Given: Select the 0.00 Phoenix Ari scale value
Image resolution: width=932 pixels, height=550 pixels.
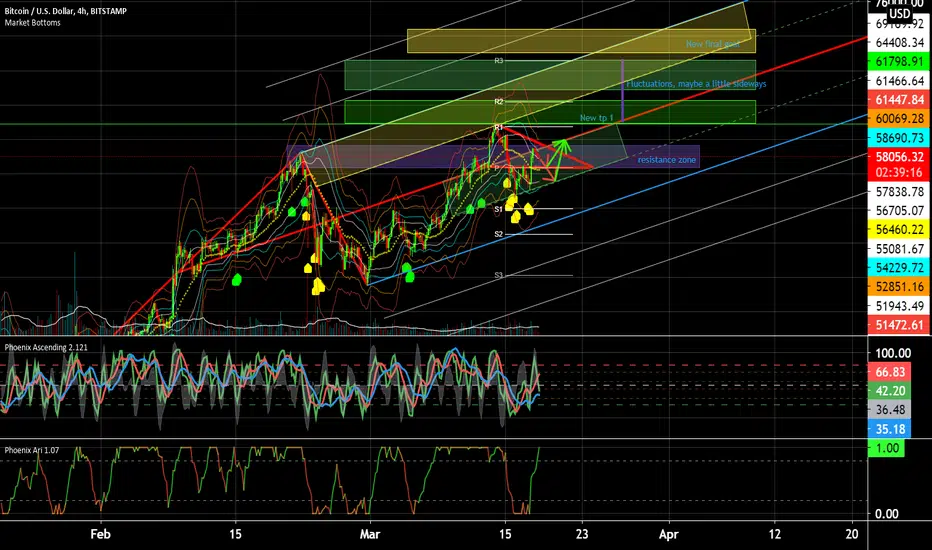Looking at the screenshot, I should tap(887, 513).
